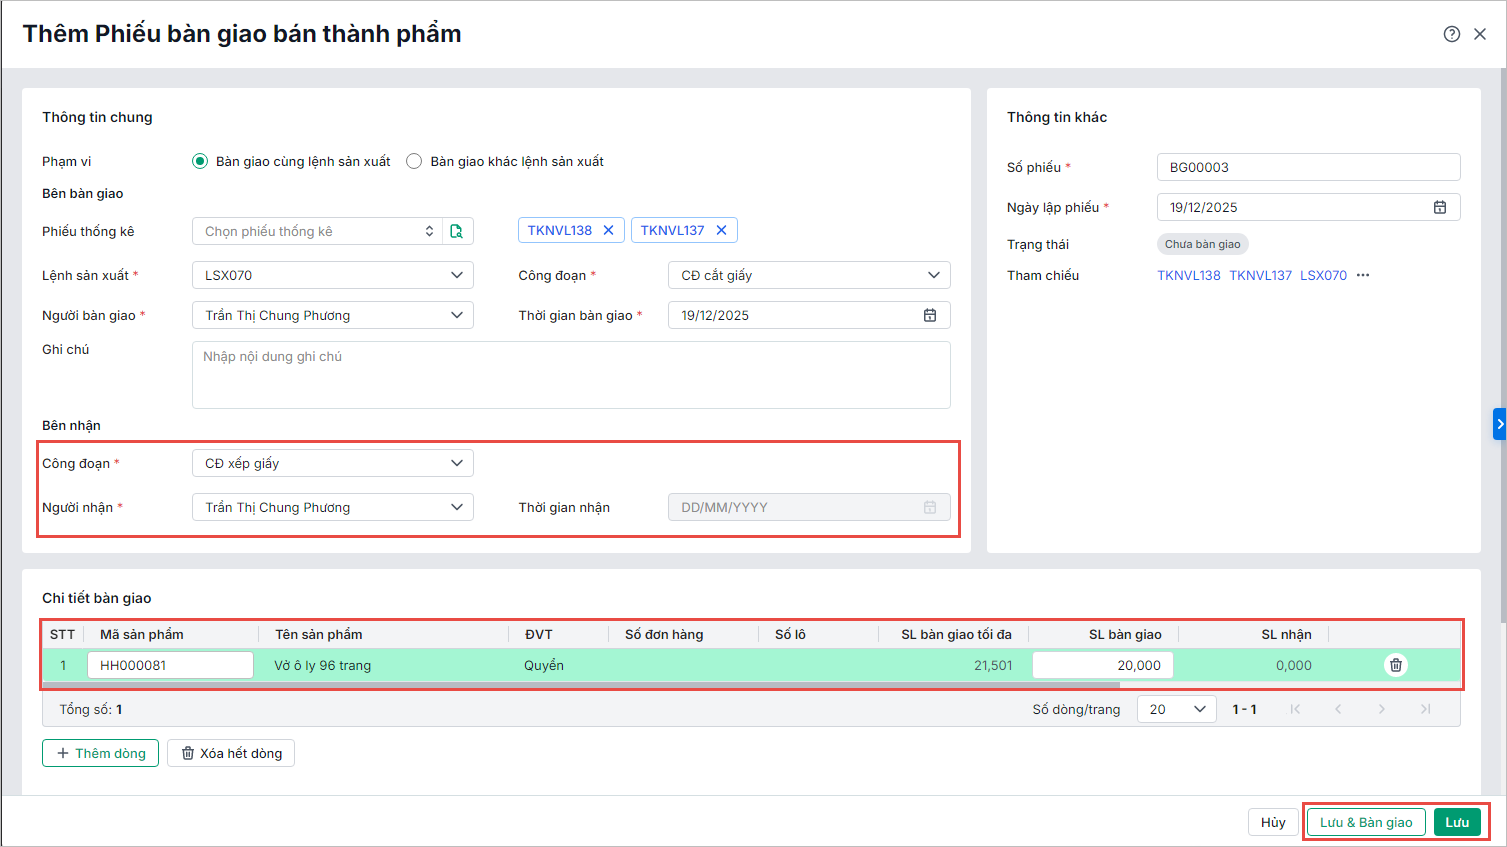Image resolution: width=1507 pixels, height=847 pixels.
Task: Select Bàn giao cùng lệnh sản xuất
Action: pos(200,161)
